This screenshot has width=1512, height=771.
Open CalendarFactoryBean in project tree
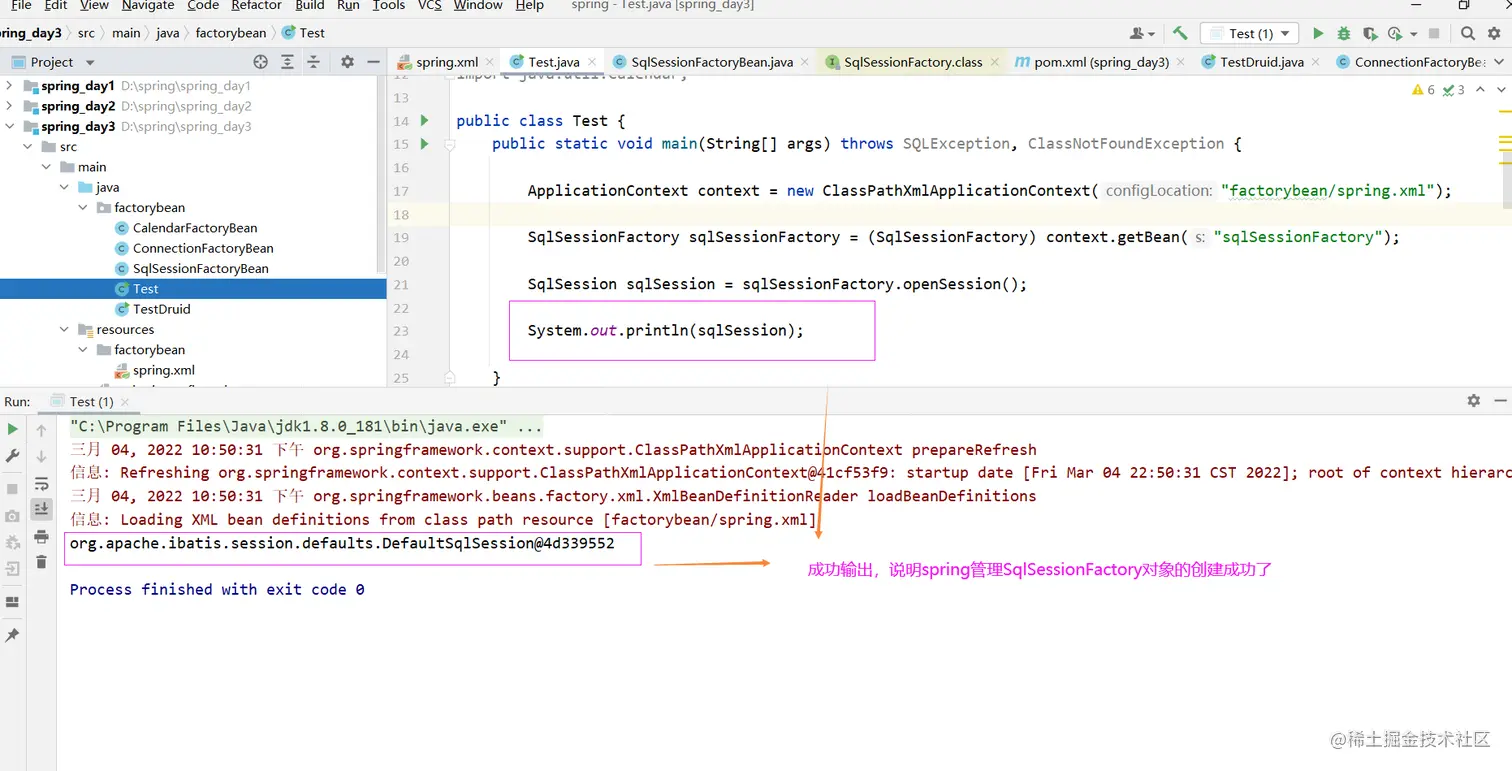pos(195,228)
